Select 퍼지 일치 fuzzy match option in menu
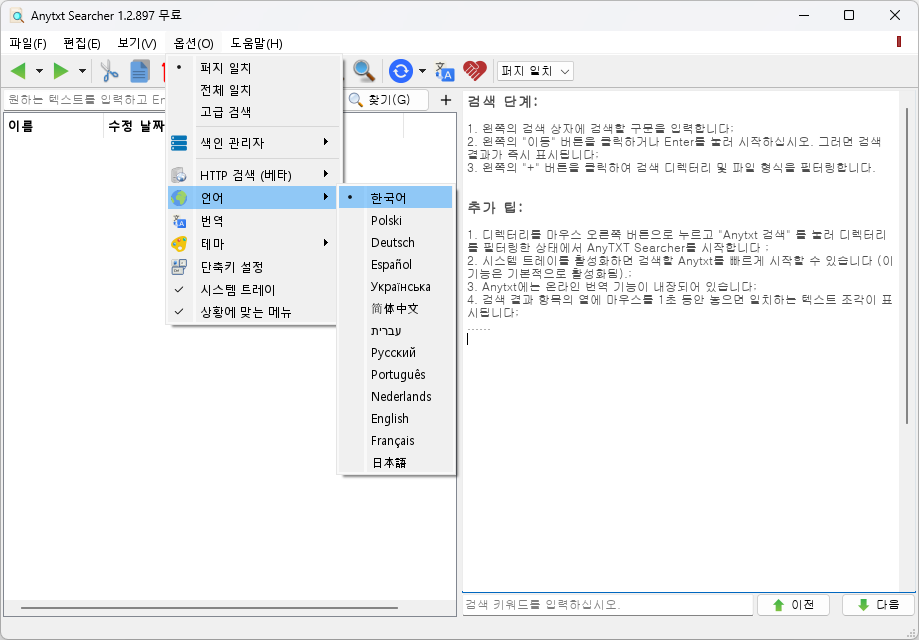 pos(255,68)
